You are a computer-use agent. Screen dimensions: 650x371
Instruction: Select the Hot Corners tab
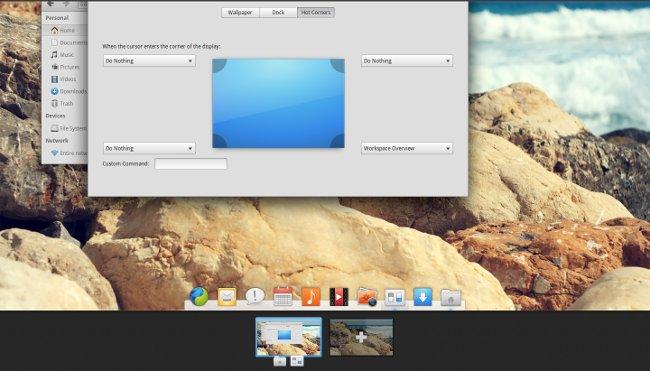pyautogui.click(x=316, y=12)
